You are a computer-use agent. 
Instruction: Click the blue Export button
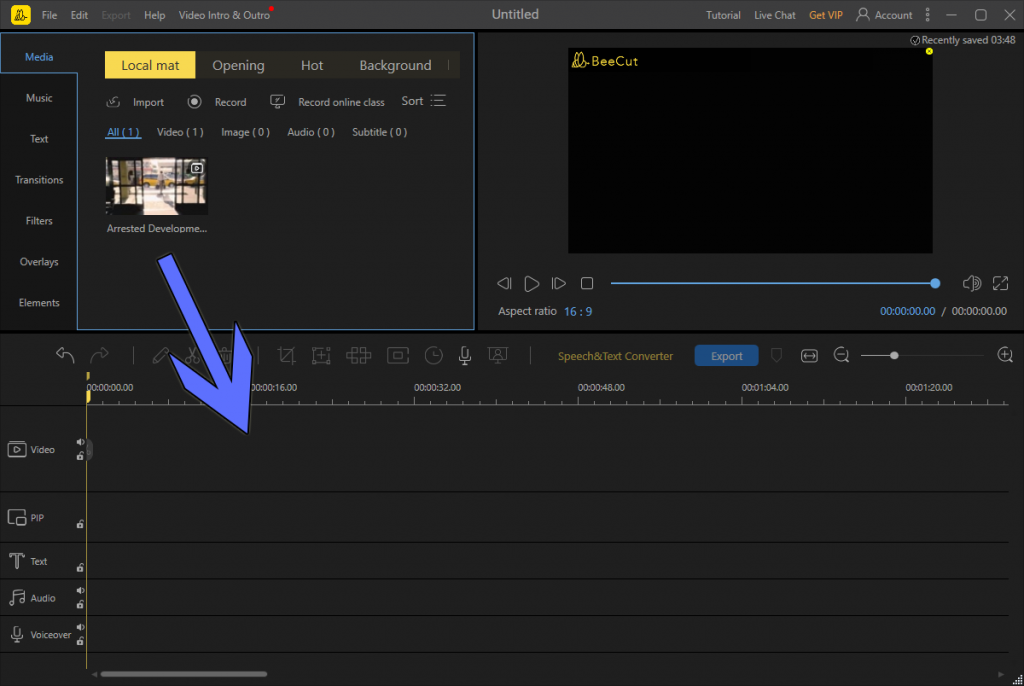(x=726, y=356)
